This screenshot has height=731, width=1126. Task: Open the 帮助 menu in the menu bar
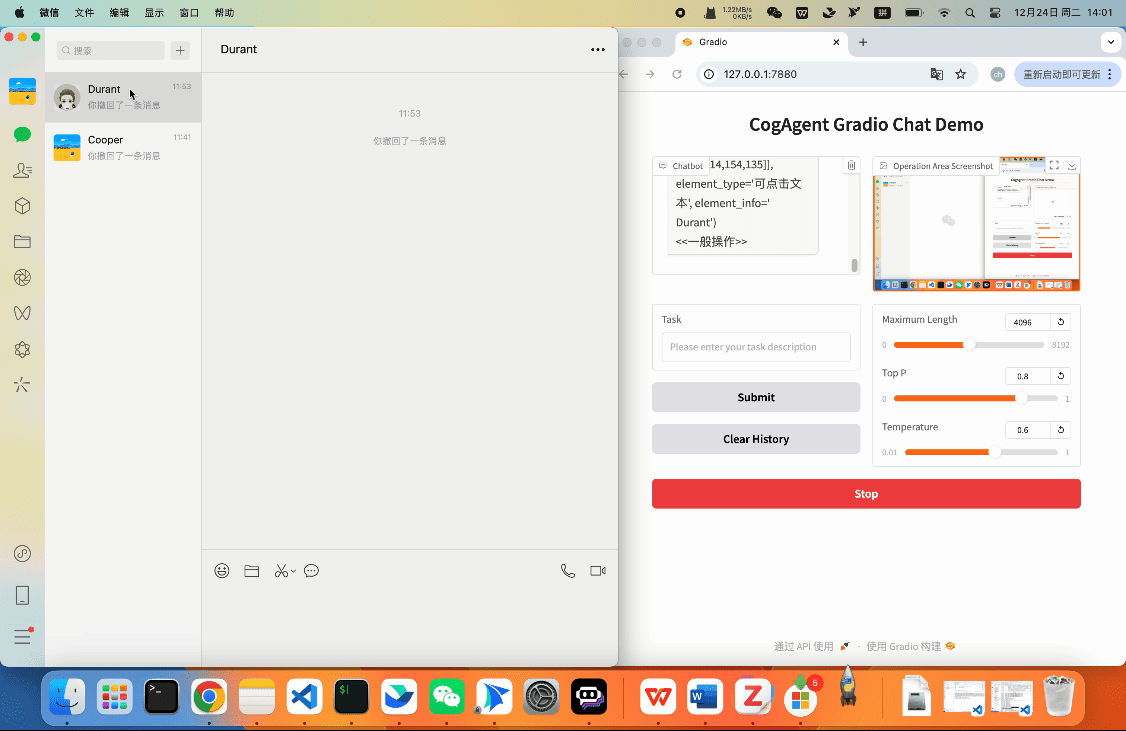coord(224,13)
